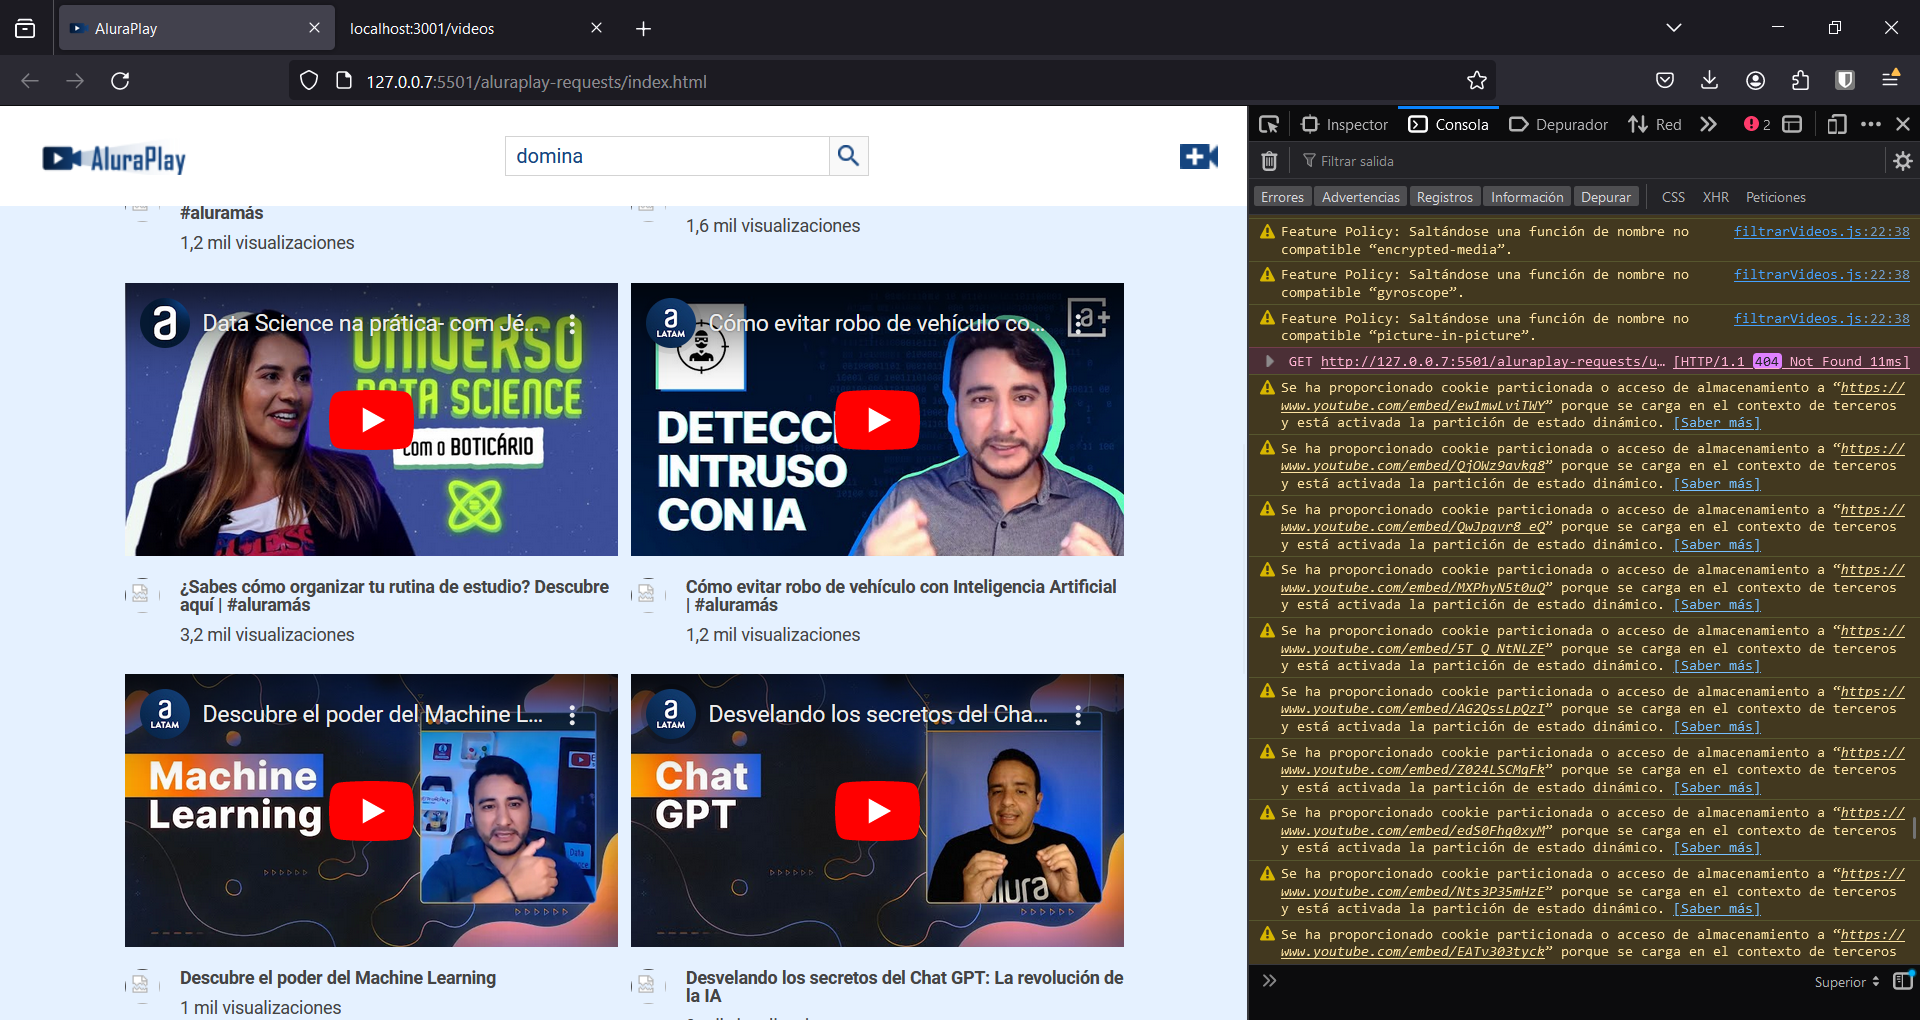Open a new browser tab
This screenshot has width=1920, height=1020.
pos(643,28)
